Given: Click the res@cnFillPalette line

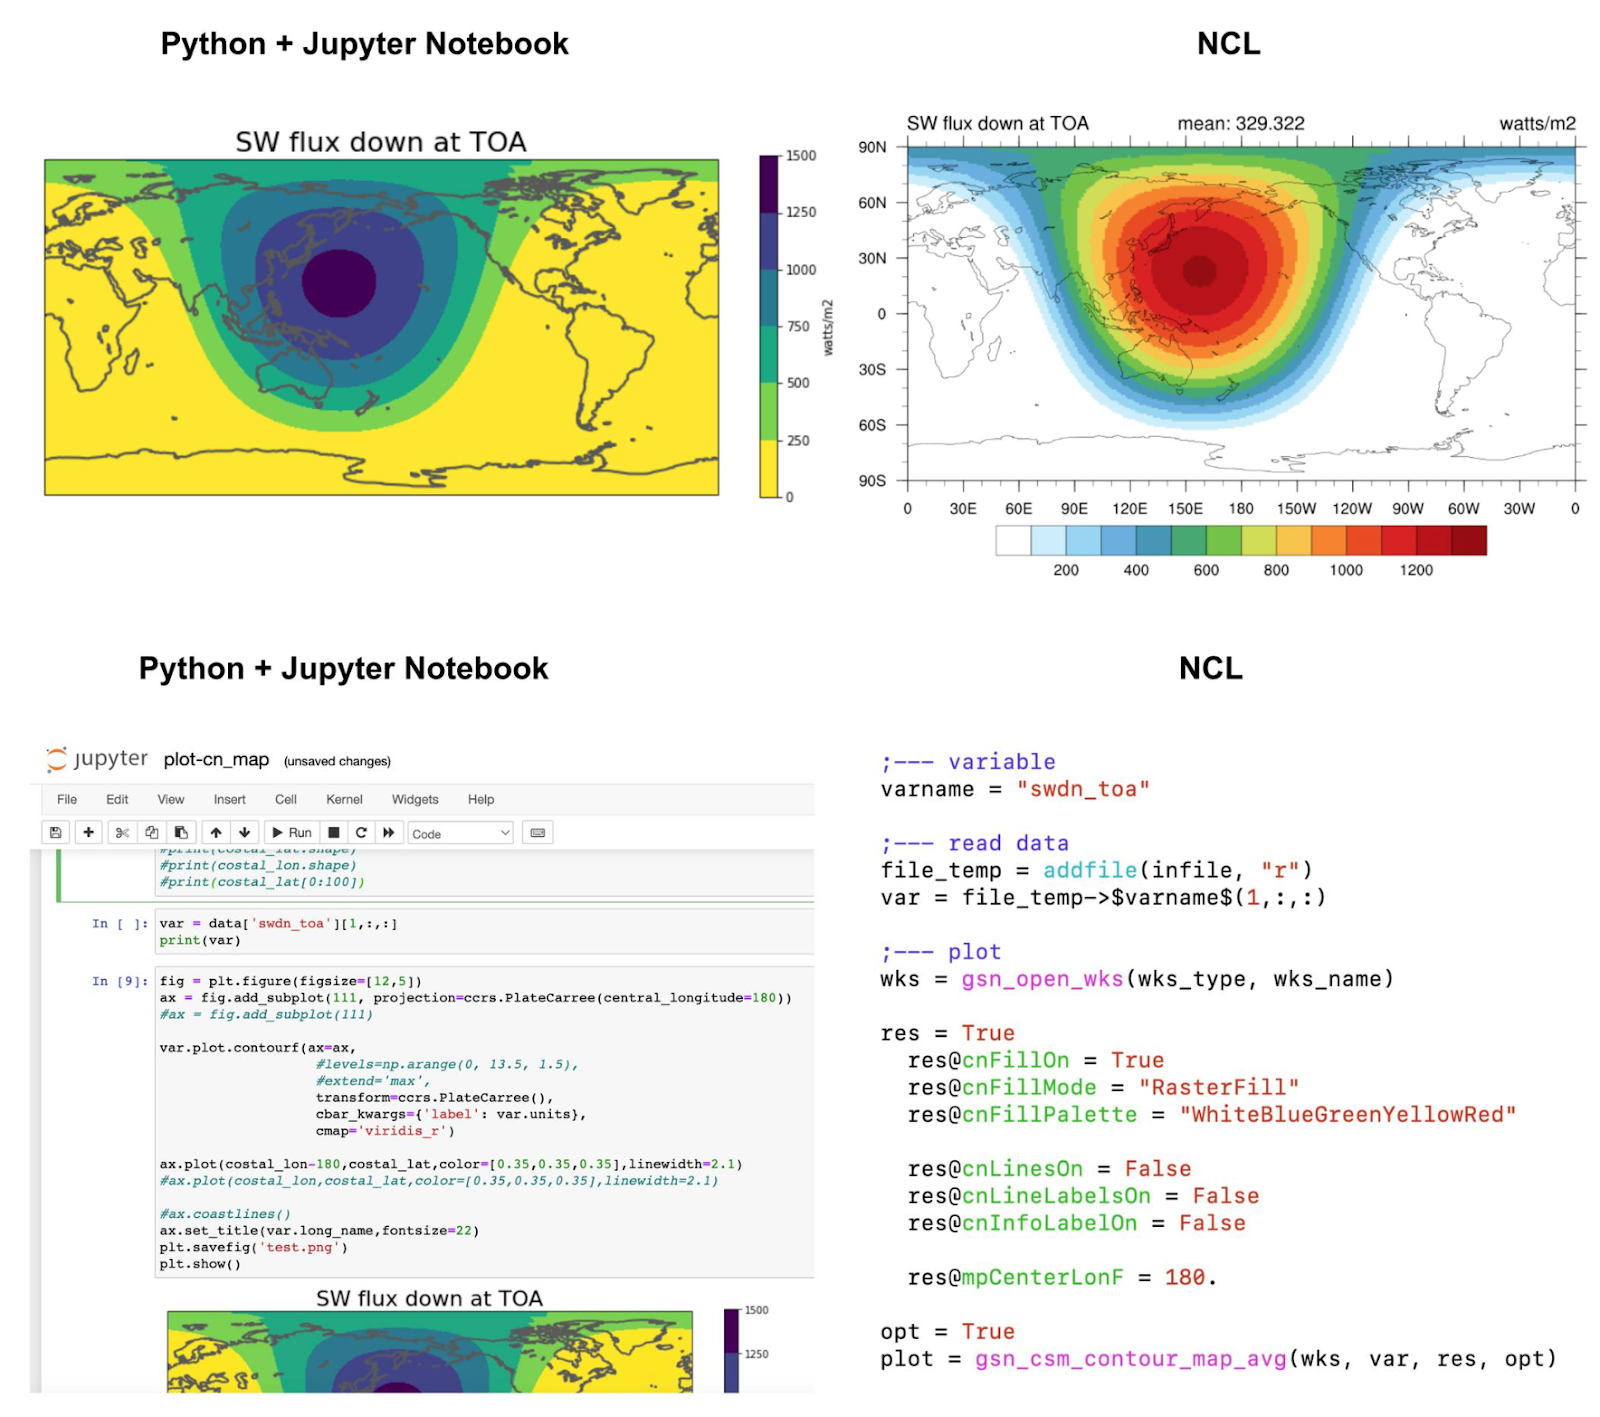Looking at the screenshot, I should 1212,1114.
